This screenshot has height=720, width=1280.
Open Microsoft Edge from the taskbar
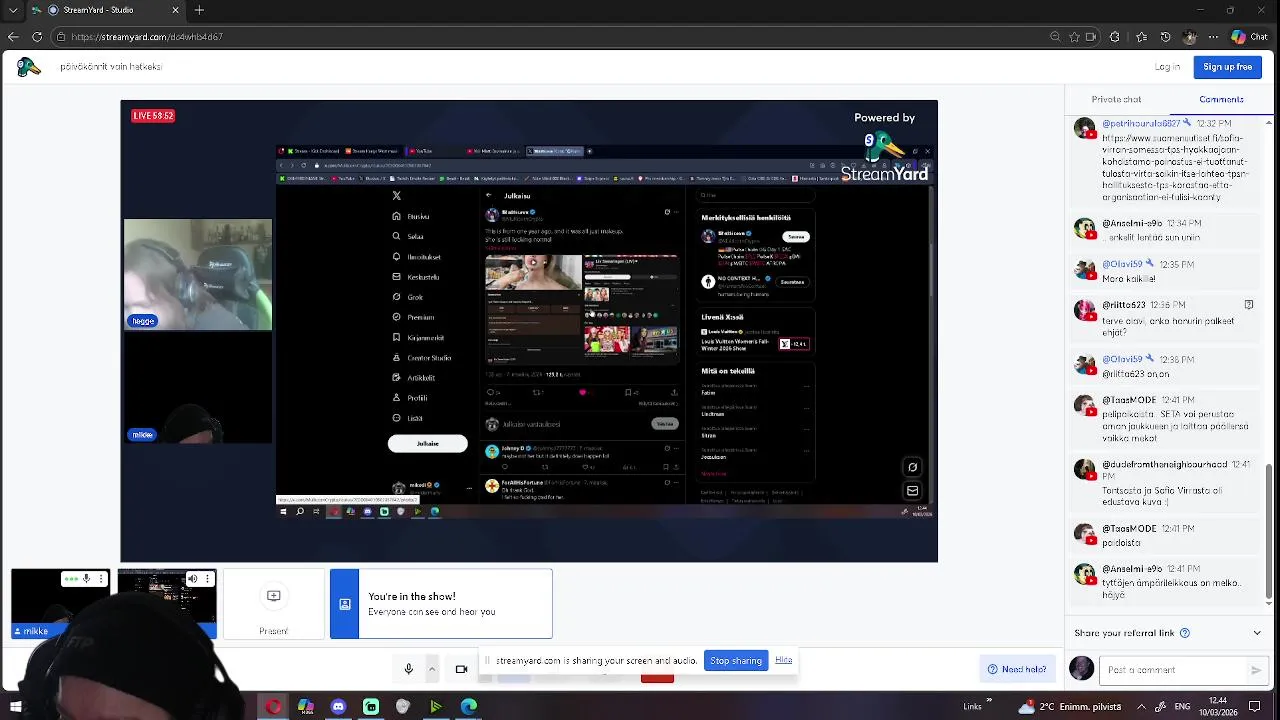point(468,707)
